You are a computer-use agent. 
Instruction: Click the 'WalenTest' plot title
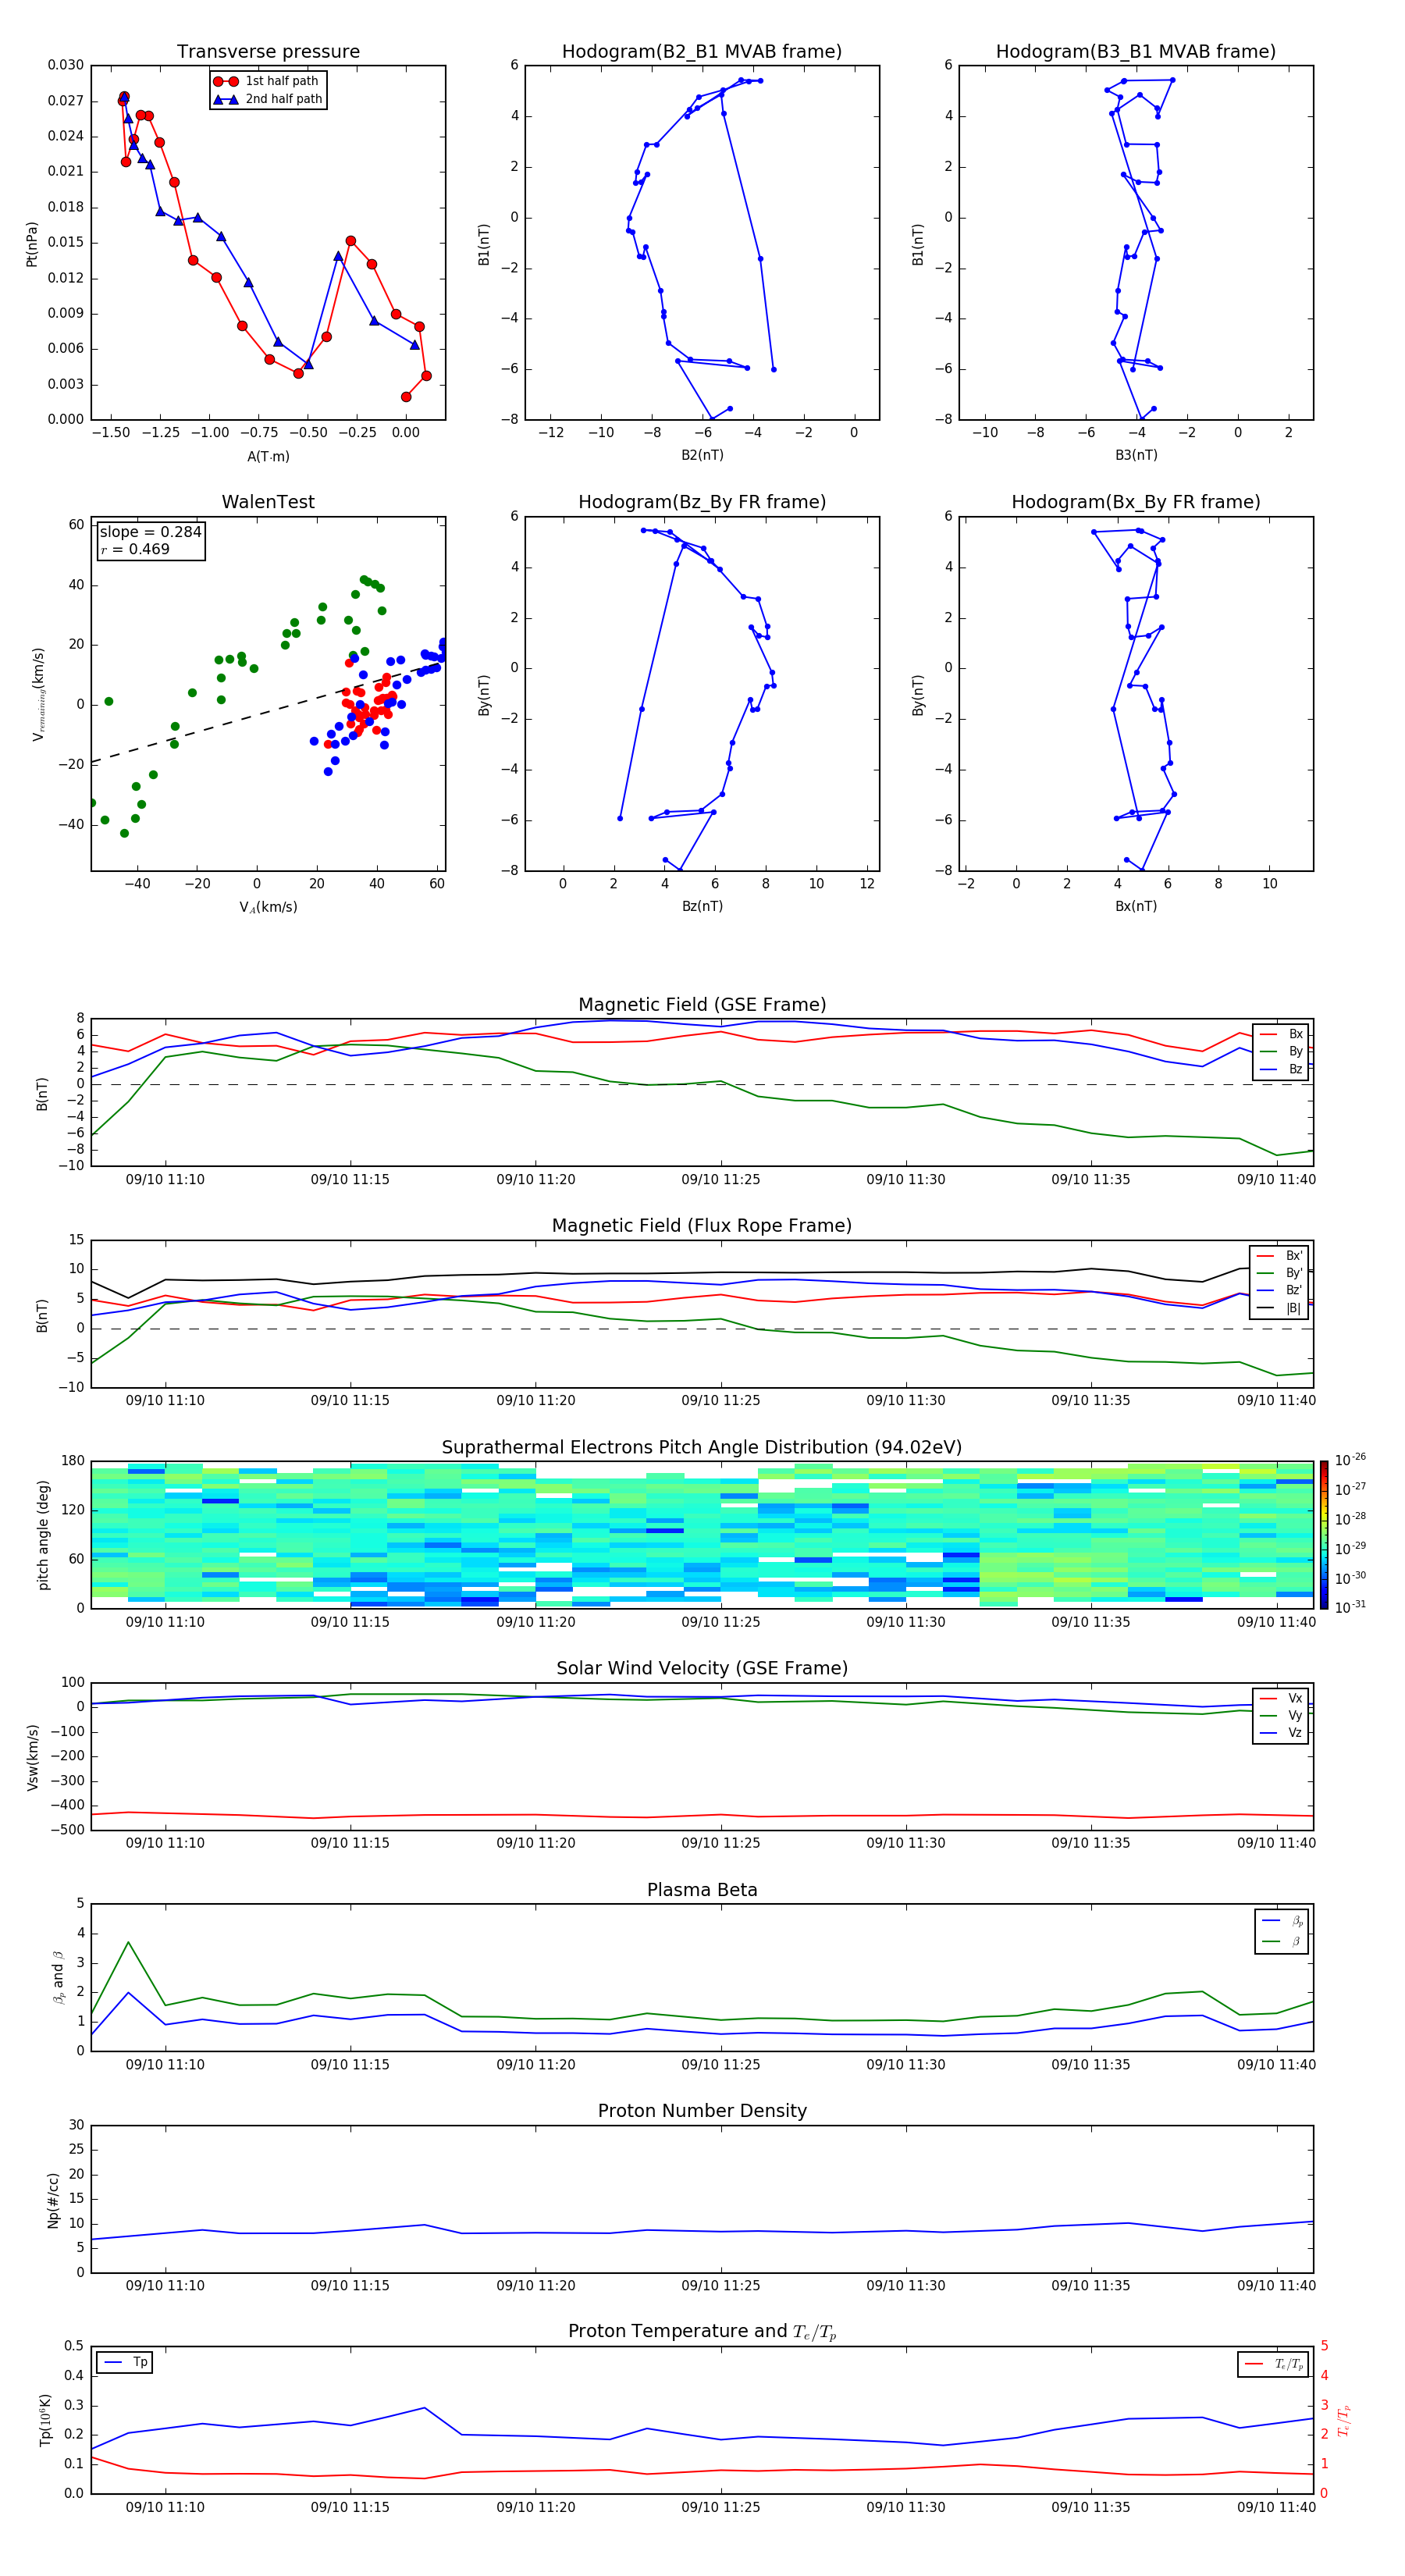[x=268, y=502]
